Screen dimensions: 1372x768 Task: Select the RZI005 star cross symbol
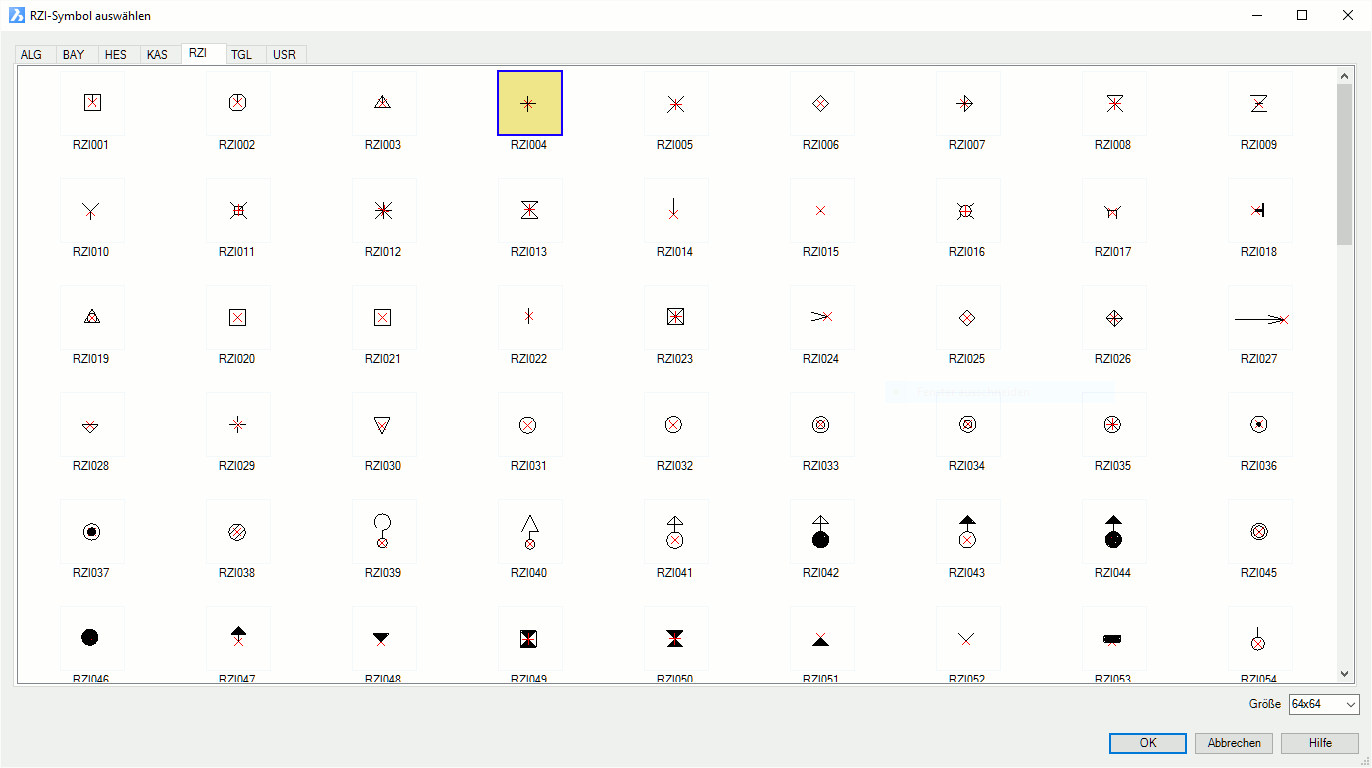point(676,103)
